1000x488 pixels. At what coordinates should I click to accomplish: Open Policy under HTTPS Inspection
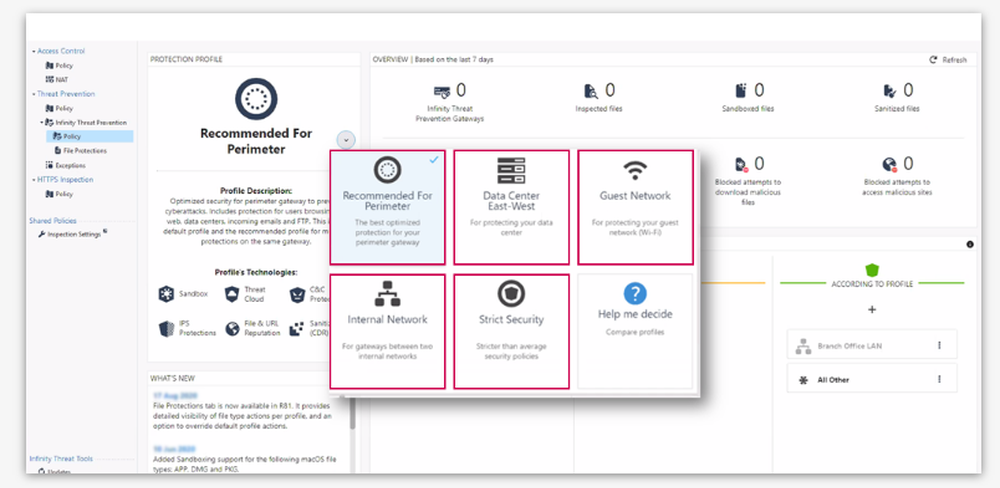59,194
